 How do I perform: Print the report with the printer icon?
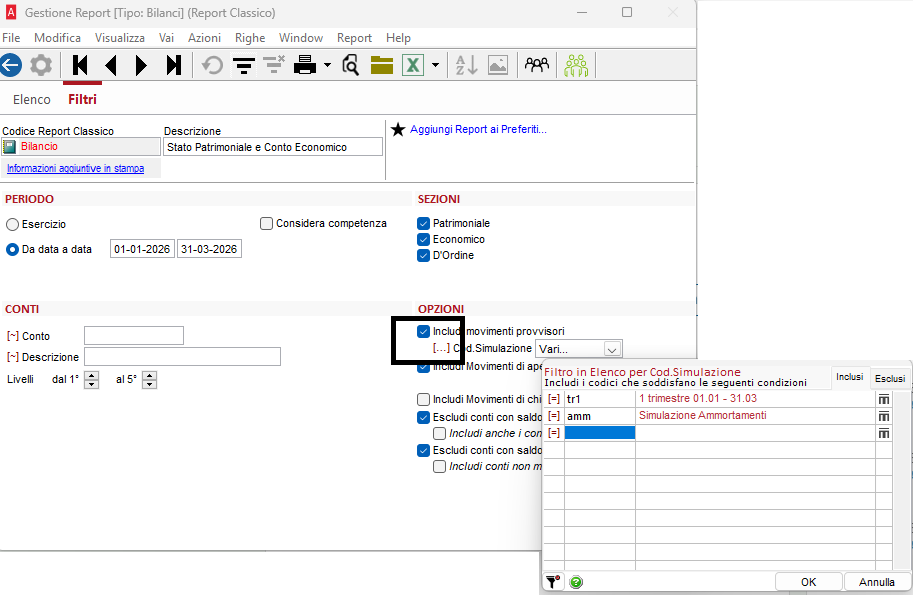pos(305,65)
